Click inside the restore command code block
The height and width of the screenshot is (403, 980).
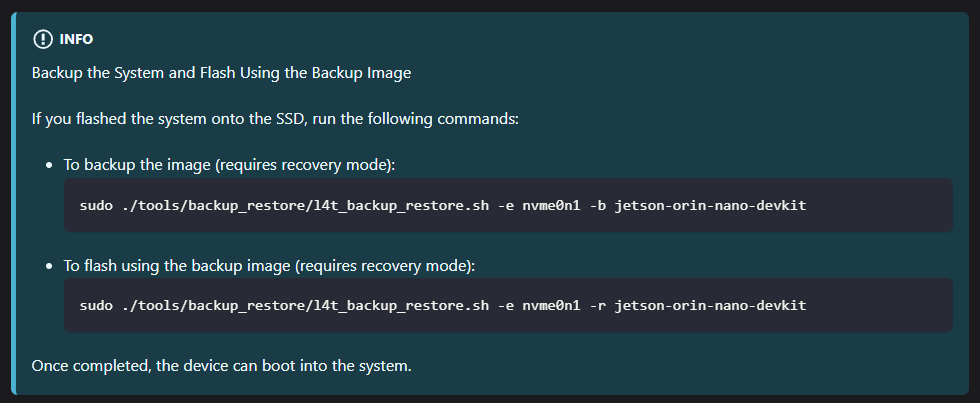coord(508,306)
